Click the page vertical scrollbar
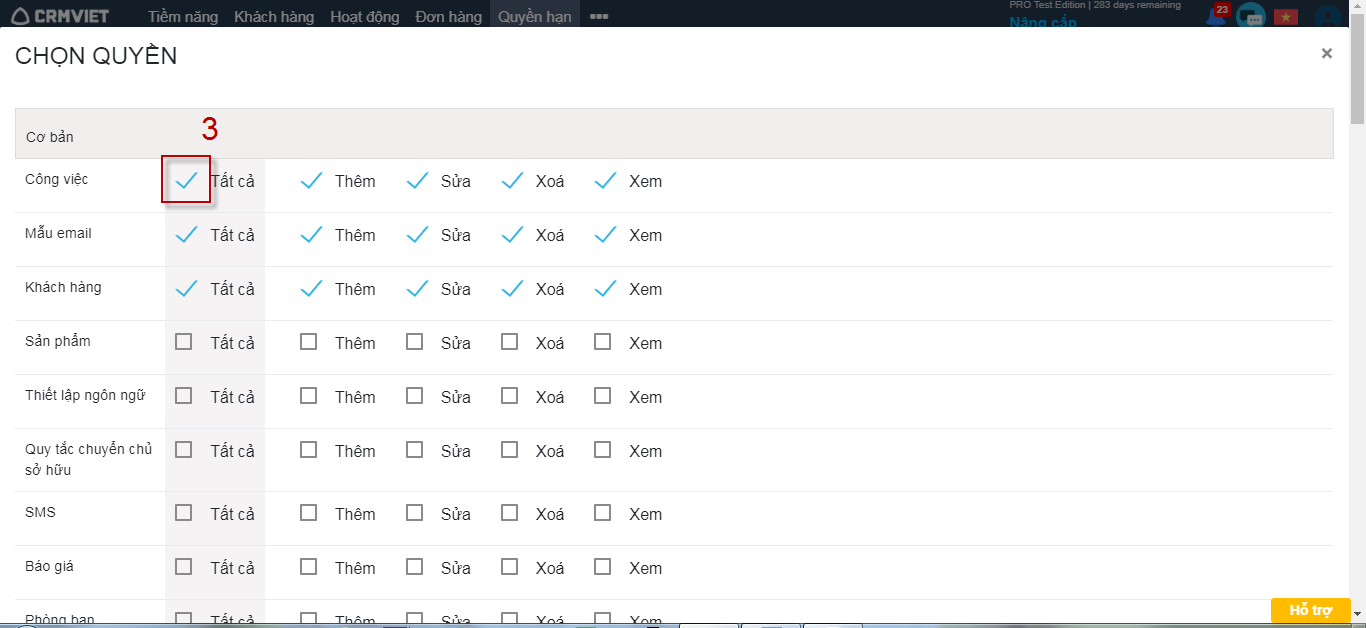1366x628 pixels. click(1357, 300)
